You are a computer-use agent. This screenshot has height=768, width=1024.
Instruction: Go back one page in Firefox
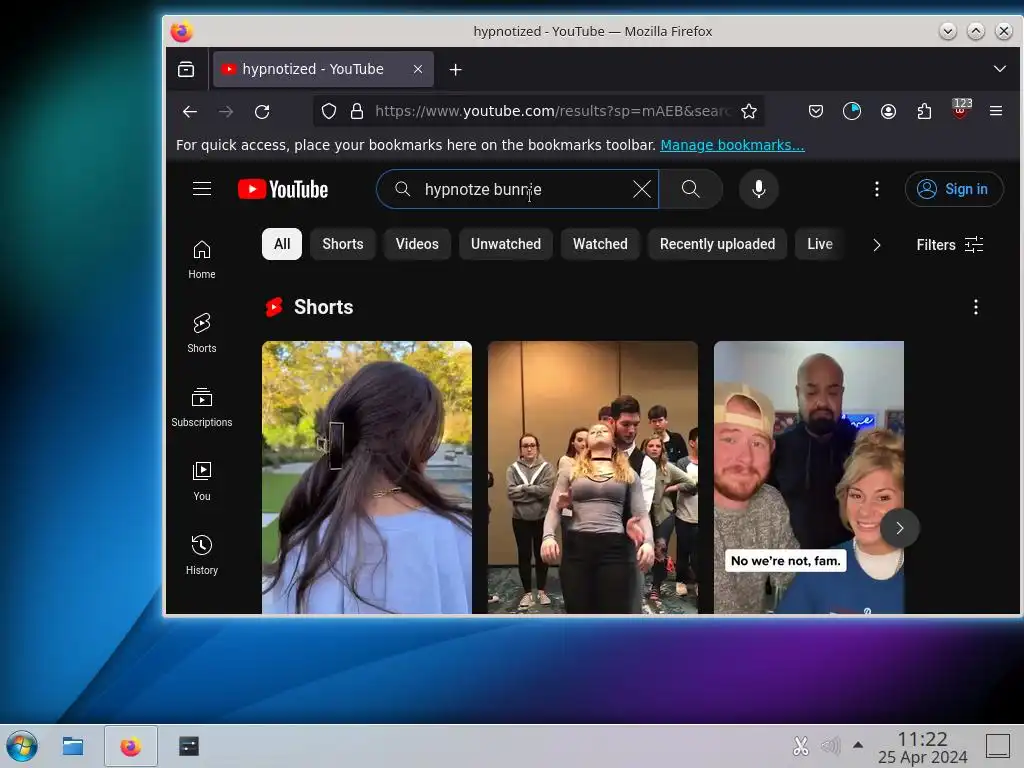190,112
